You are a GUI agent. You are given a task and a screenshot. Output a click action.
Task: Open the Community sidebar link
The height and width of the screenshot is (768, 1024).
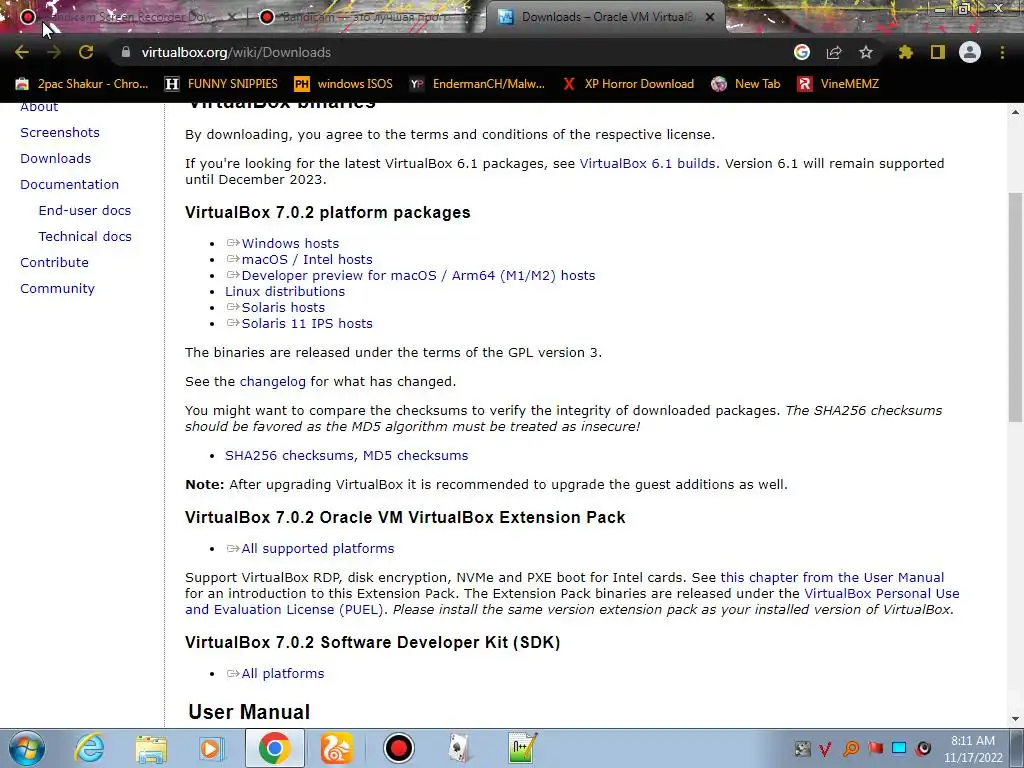(57, 289)
